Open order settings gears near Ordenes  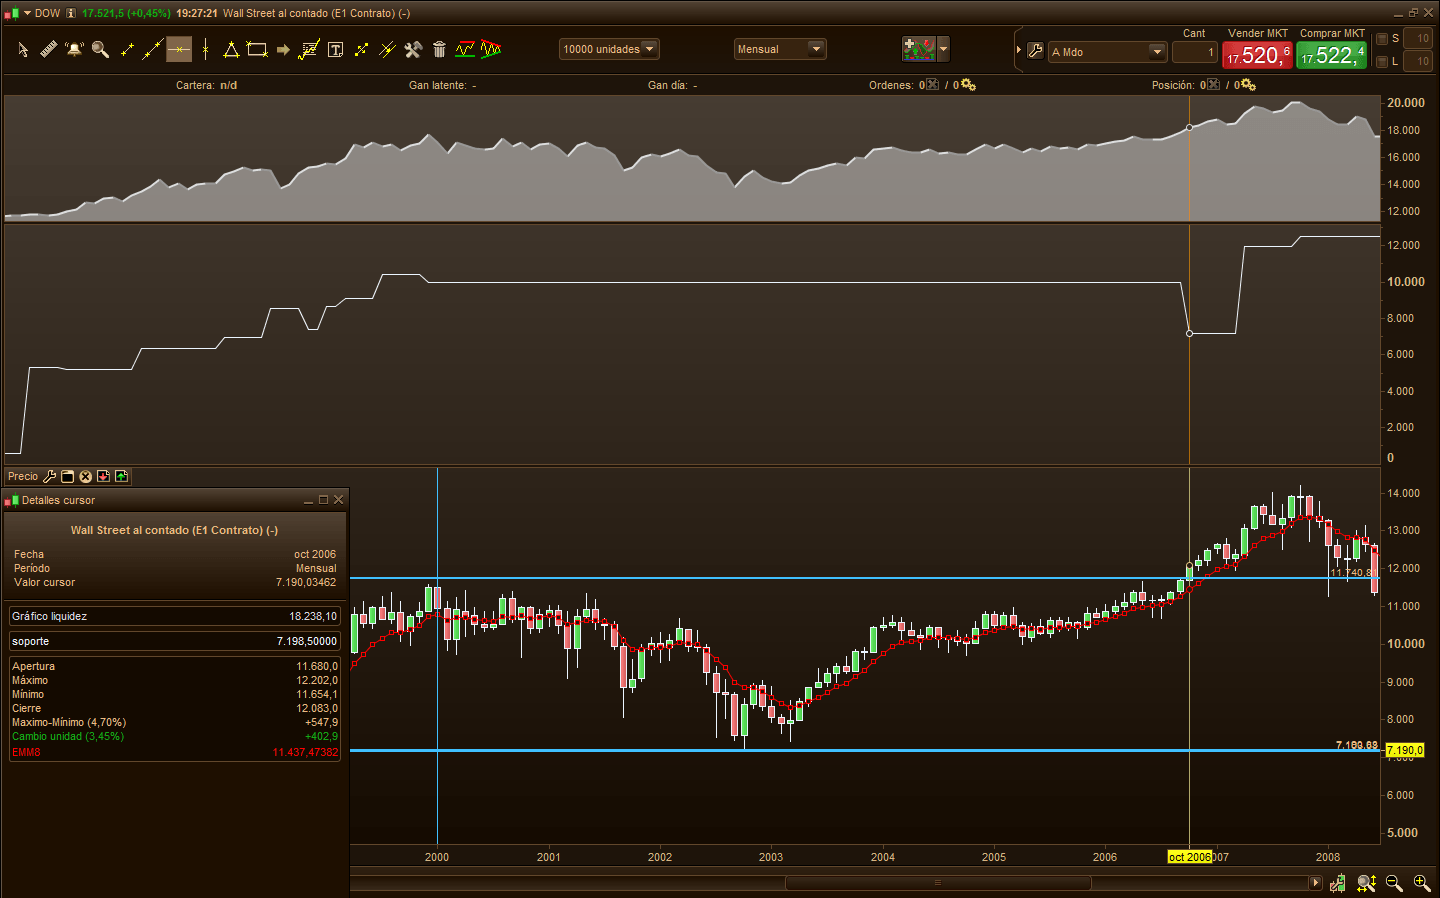pyautogui.click(x=968, y=85)
